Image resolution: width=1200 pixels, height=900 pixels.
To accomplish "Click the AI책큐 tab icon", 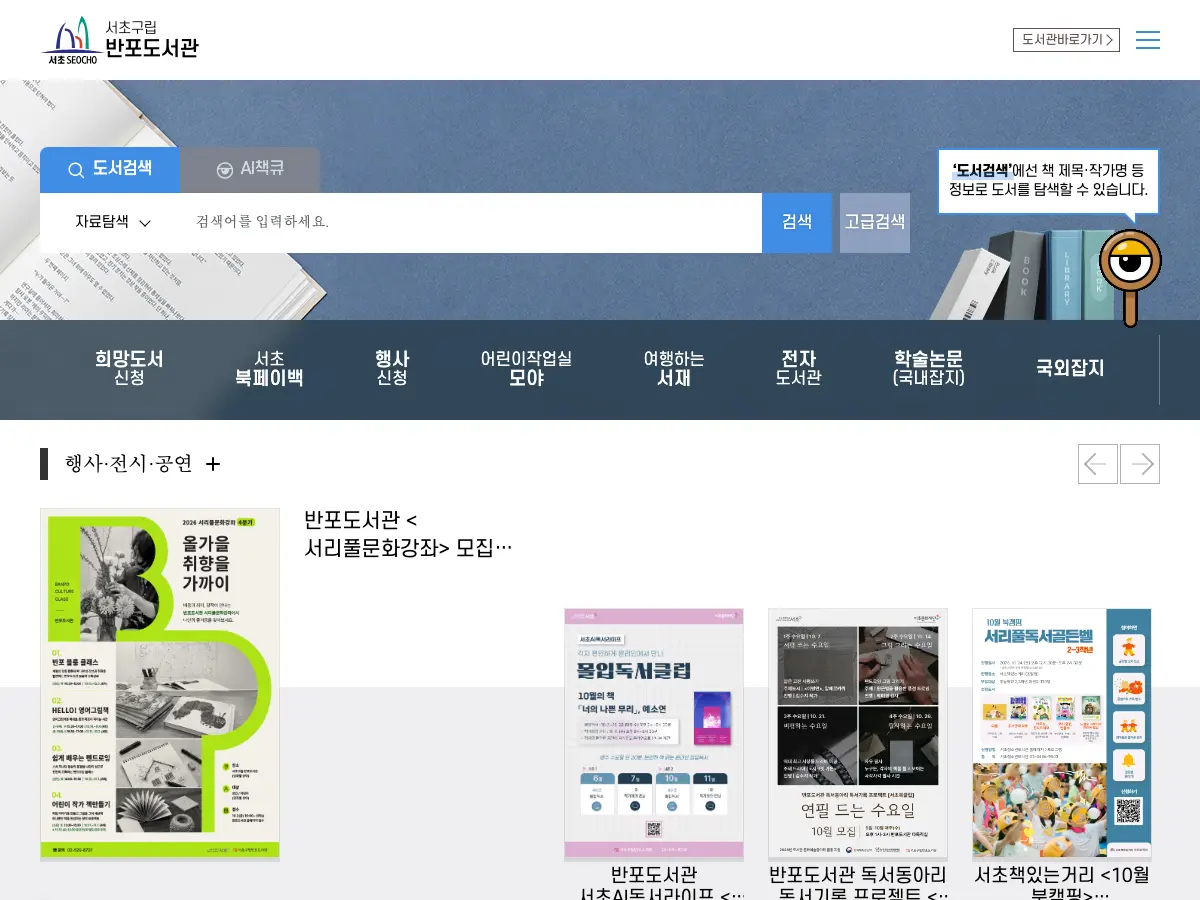I will point(225,170).
